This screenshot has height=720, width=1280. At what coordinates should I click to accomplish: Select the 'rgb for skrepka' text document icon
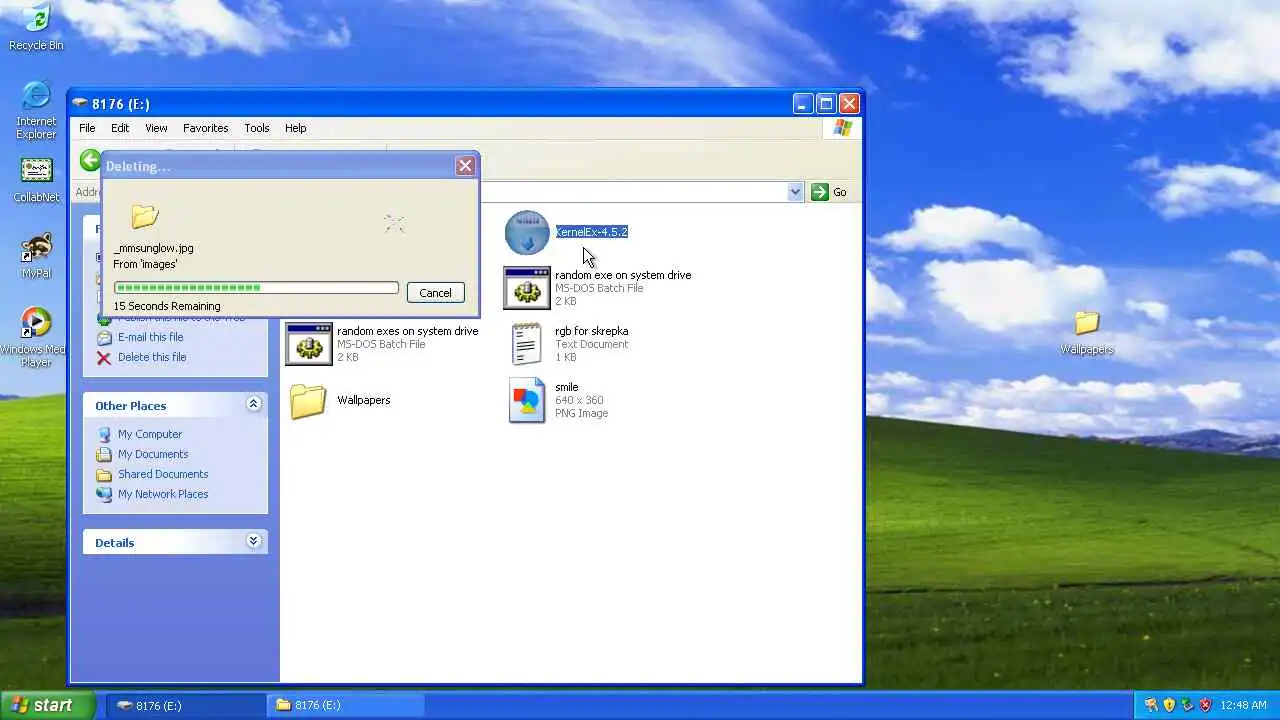point(526,344)
